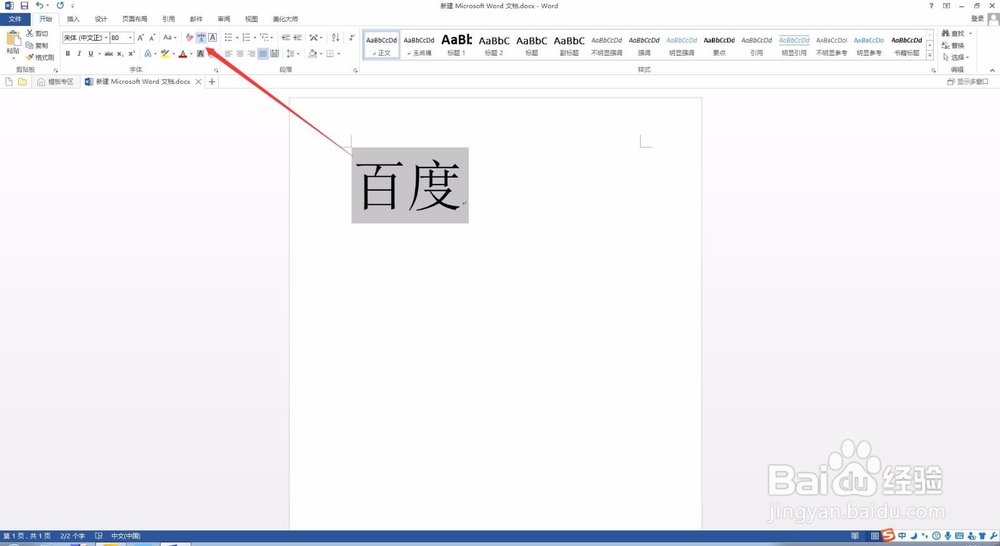Screen dimensions: 1000x546
Task: Undo the last action
Action: point(40,6)
